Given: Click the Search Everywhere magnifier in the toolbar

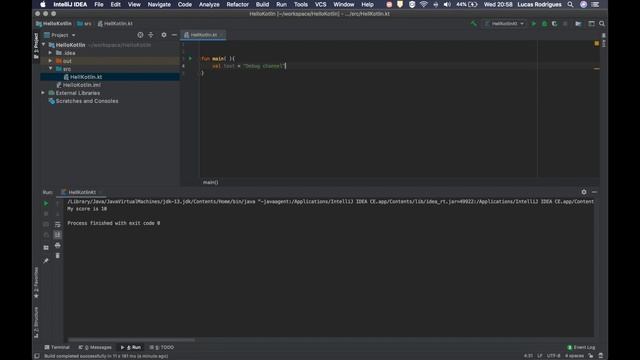Looking at the screenshot, I should pos(602,24).
